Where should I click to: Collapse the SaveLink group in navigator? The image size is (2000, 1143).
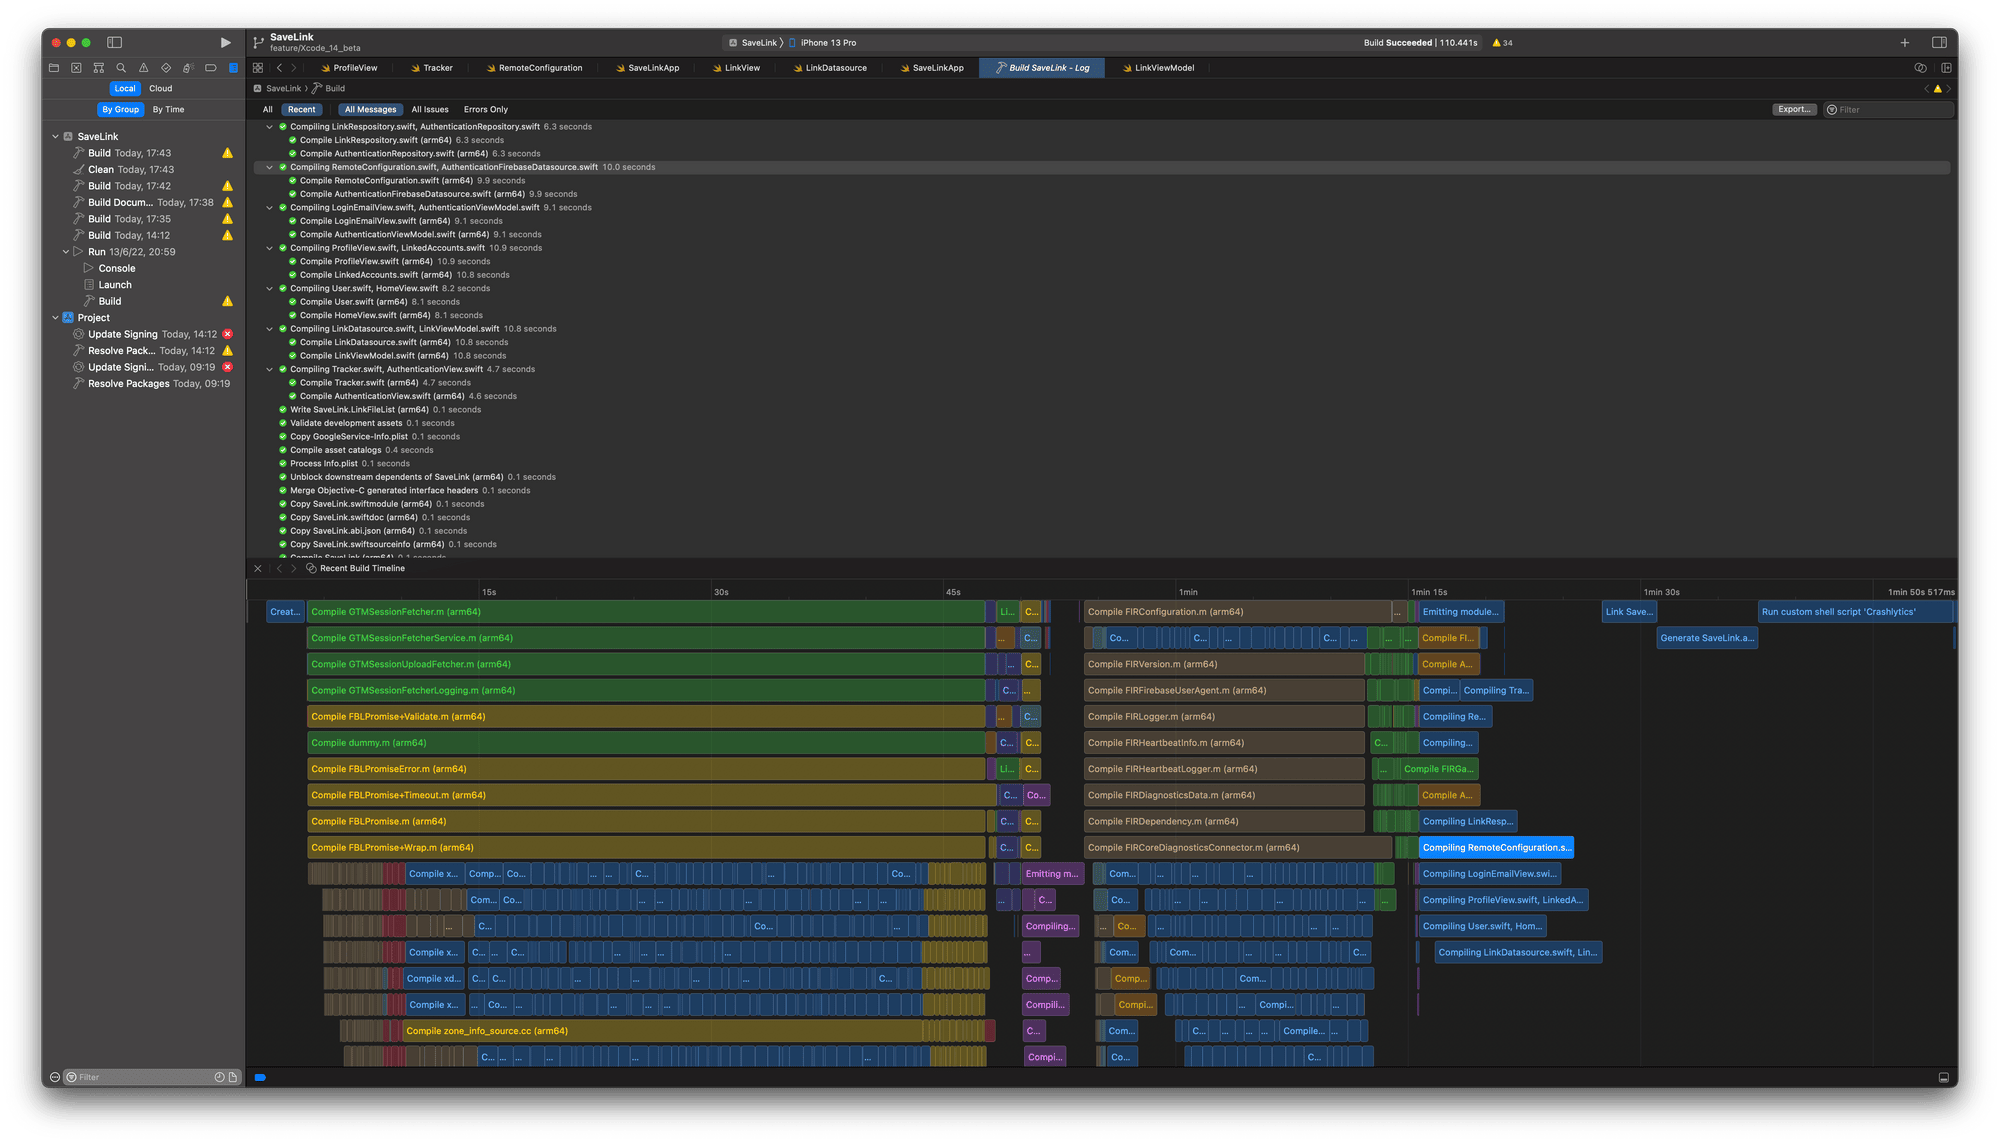pos(55,136)
